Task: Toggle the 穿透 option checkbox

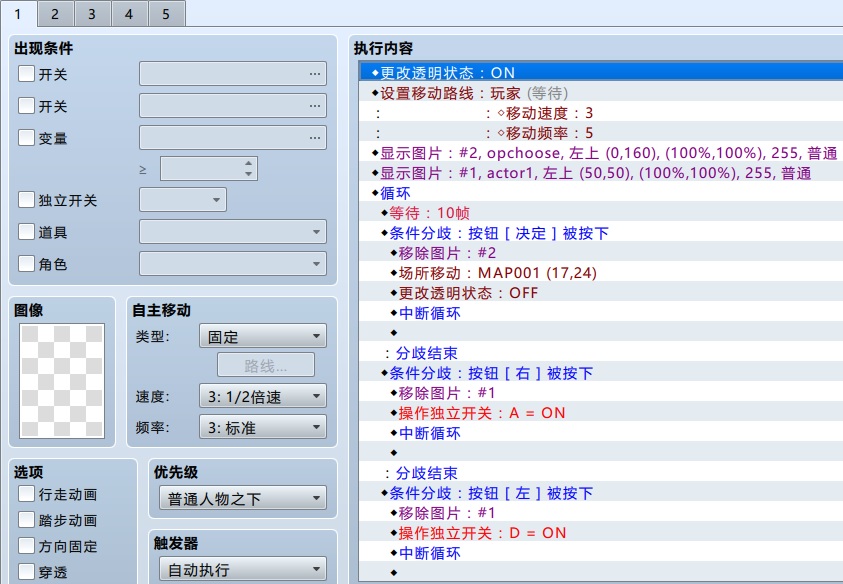Action: (26, 571)
